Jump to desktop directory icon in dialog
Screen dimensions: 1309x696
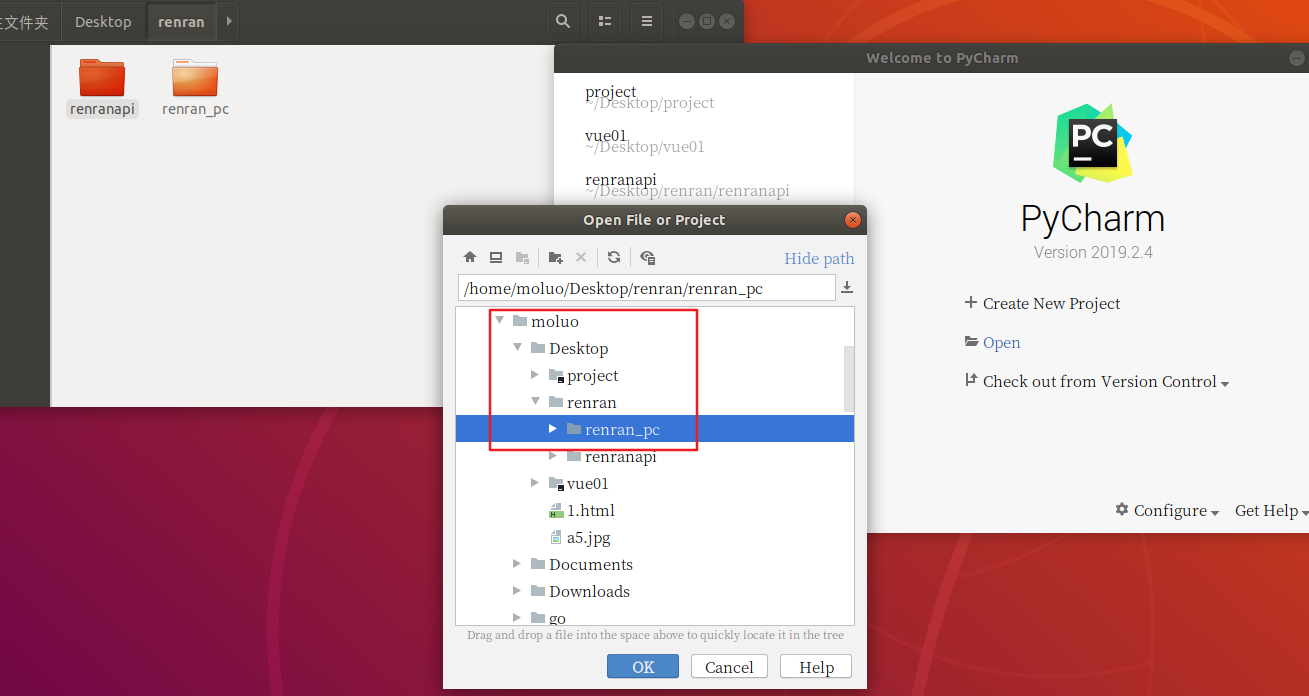(x=496, y=257)
